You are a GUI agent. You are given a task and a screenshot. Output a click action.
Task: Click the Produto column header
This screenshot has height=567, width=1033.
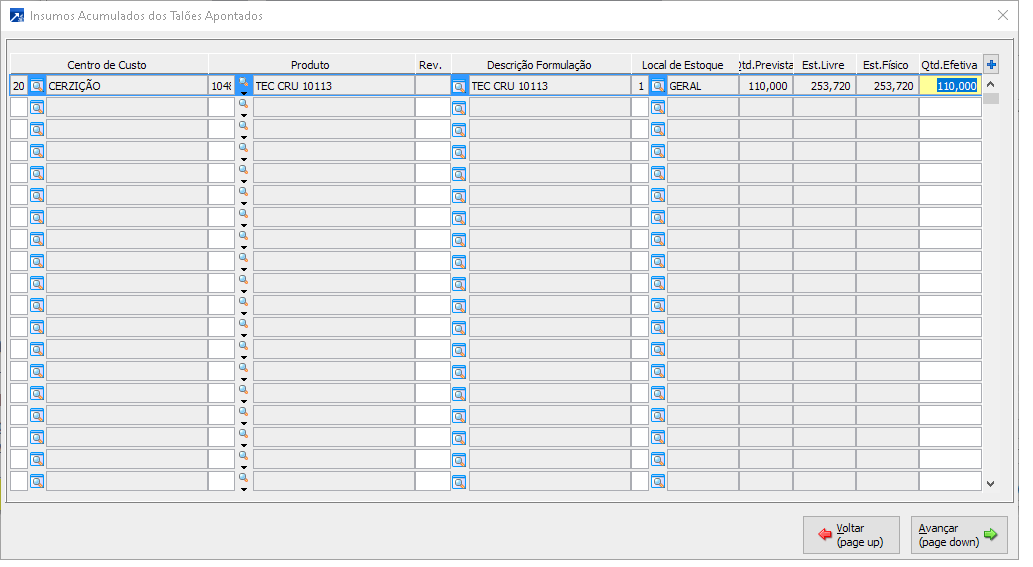(310, 65)
